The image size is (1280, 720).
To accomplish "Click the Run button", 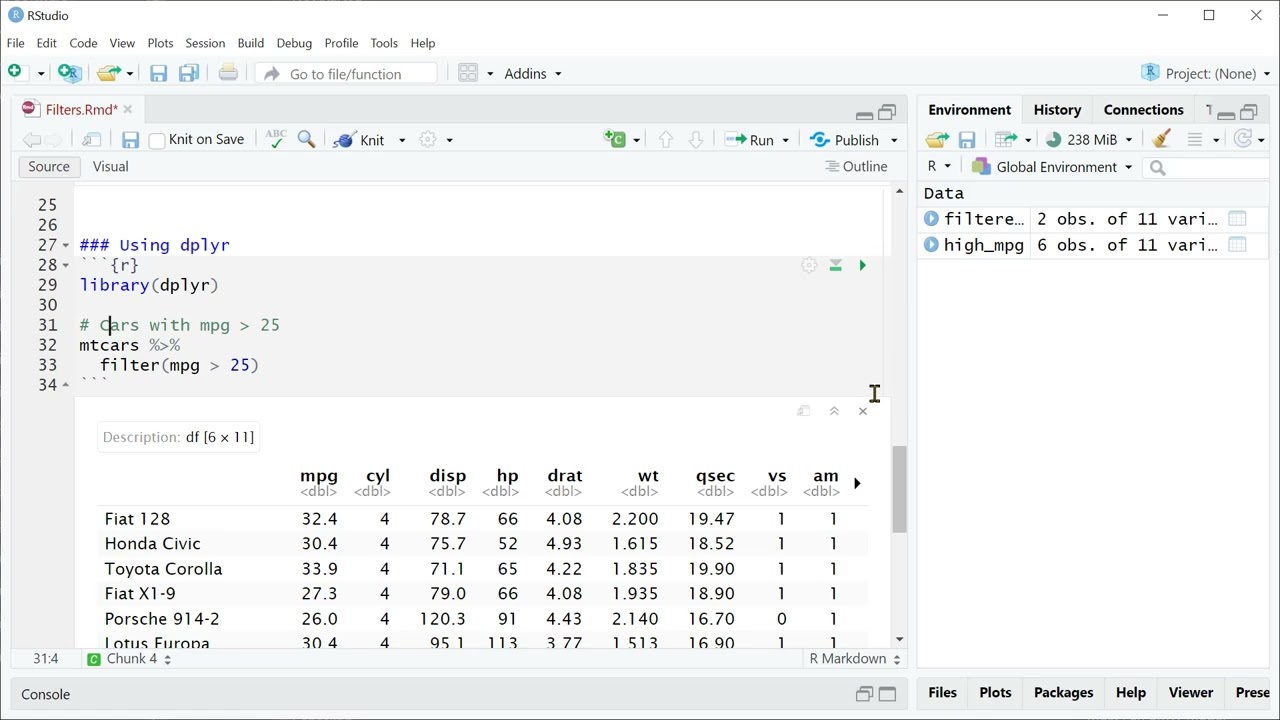I will point(751,140).
